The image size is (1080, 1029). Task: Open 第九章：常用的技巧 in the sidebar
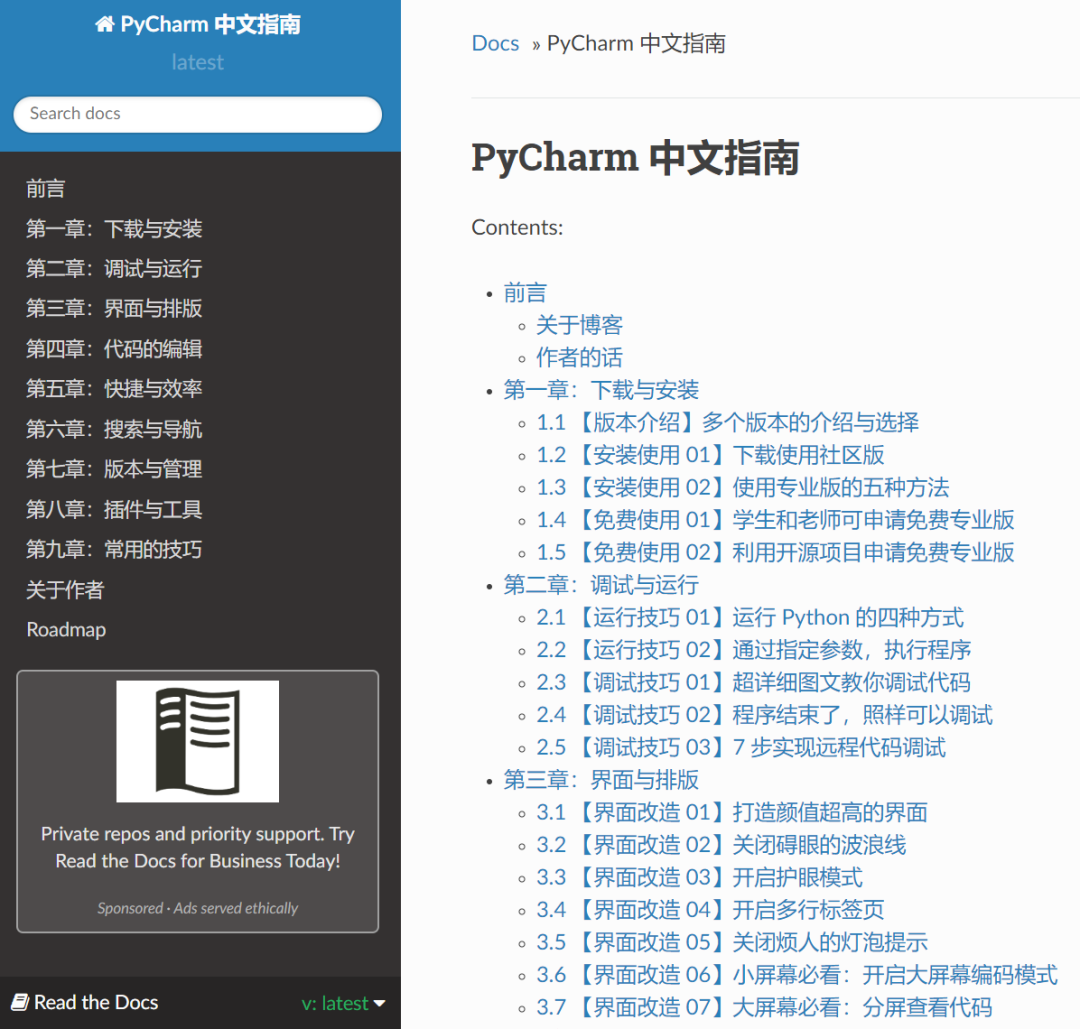[114, 549]
